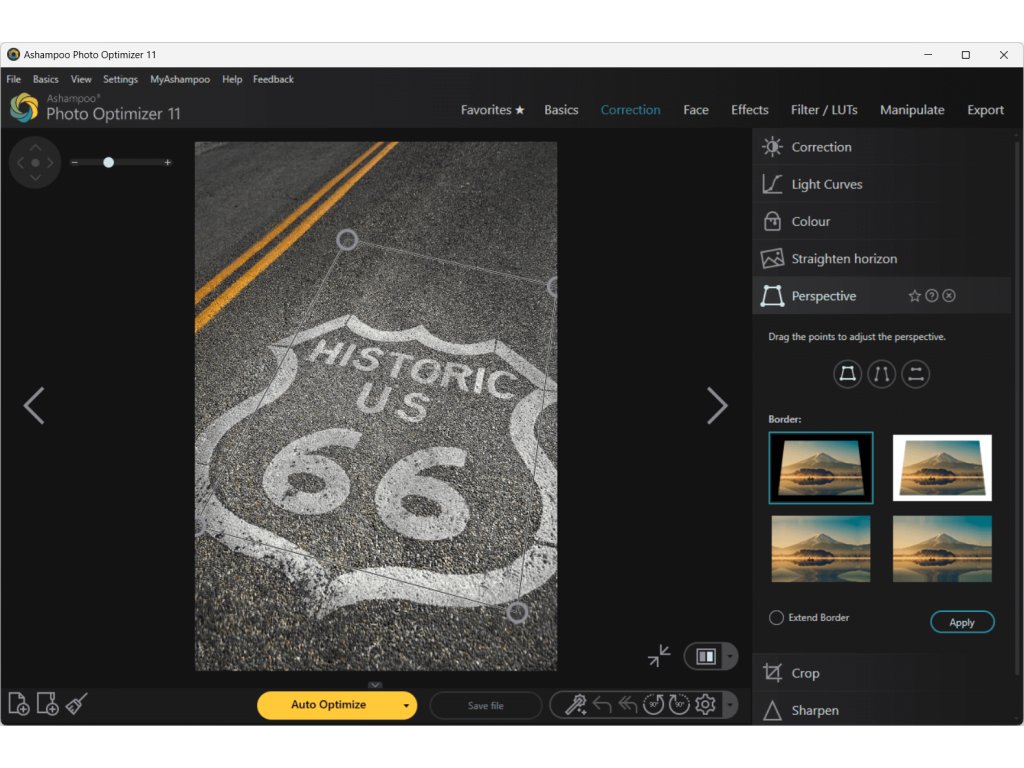Select the four-point perspective mode icon
This screenshot has height=768, width=1024.
[x=848, y=374]
